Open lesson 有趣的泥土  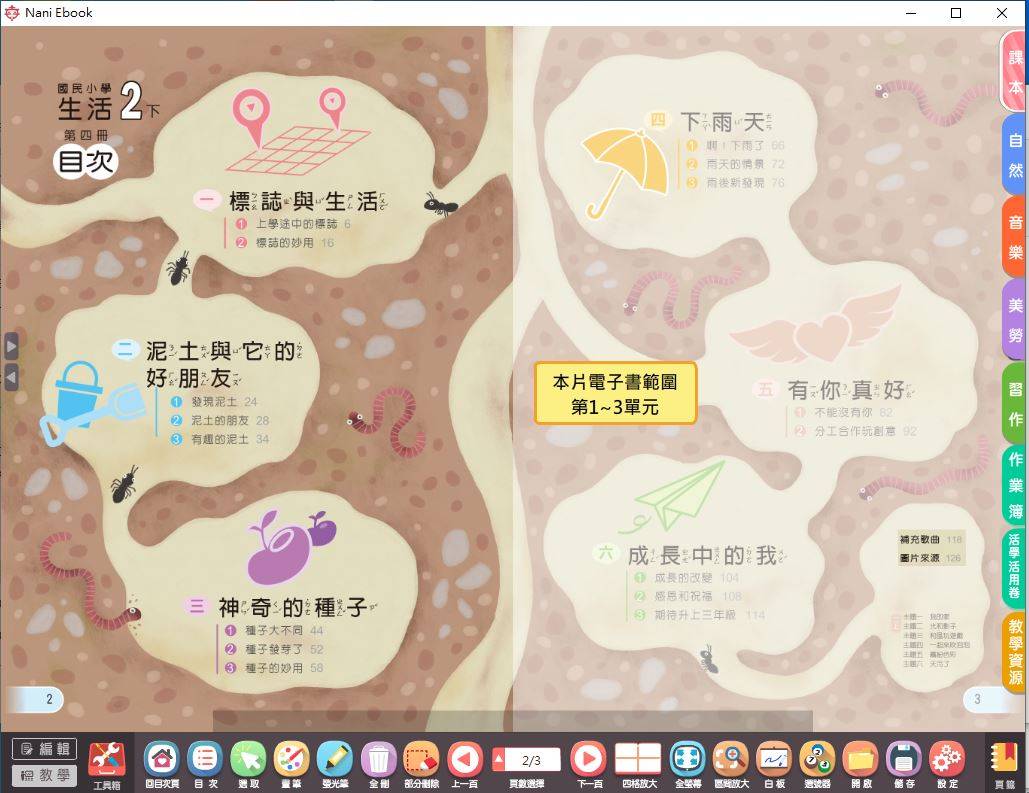(x=220, y=439)
